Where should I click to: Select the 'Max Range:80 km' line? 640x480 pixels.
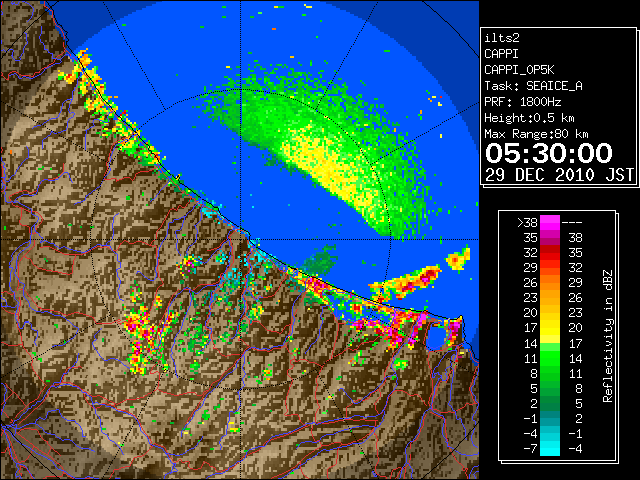click(536, 134)
